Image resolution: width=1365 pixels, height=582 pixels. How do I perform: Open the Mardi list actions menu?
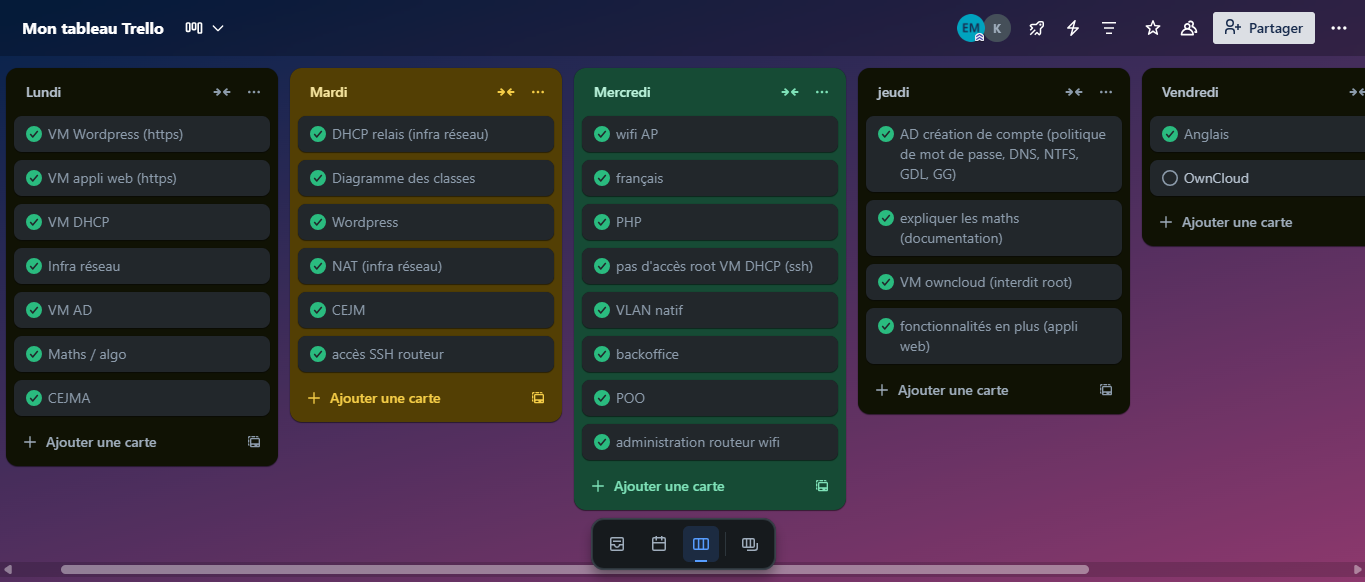pyautogui.click(x=538, y=92)
